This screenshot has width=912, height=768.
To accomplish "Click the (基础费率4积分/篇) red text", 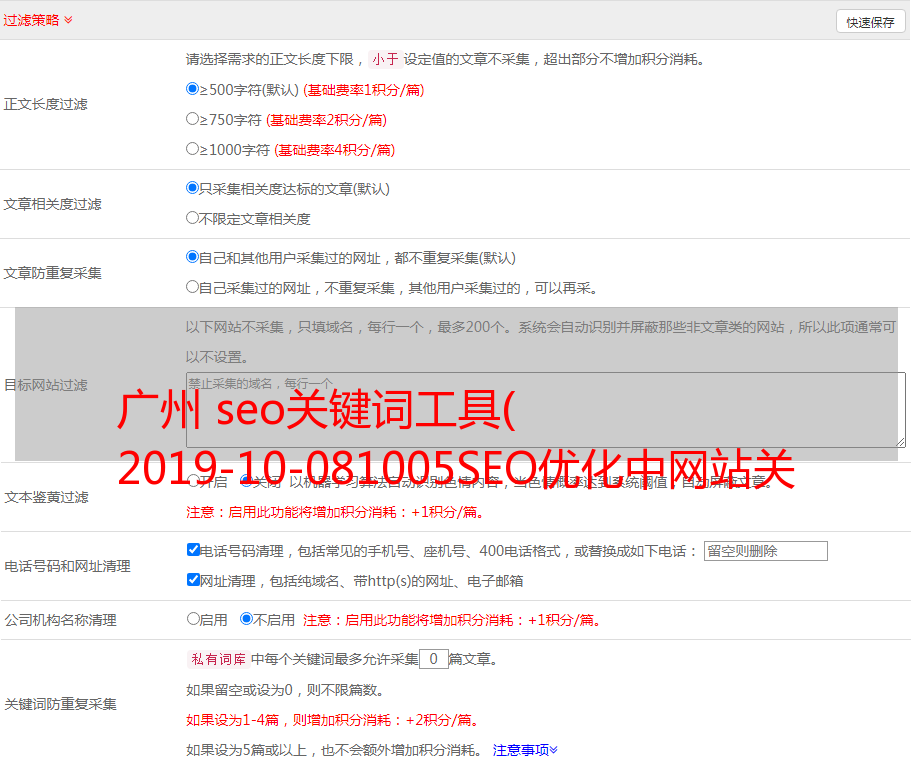I will 334,150.
